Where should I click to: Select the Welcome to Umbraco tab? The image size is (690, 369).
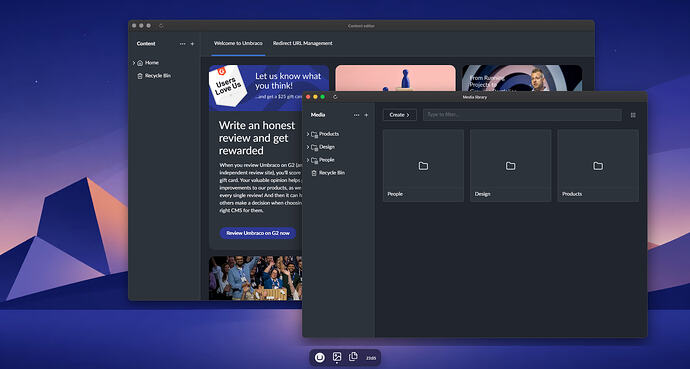[x=238, y=43]
